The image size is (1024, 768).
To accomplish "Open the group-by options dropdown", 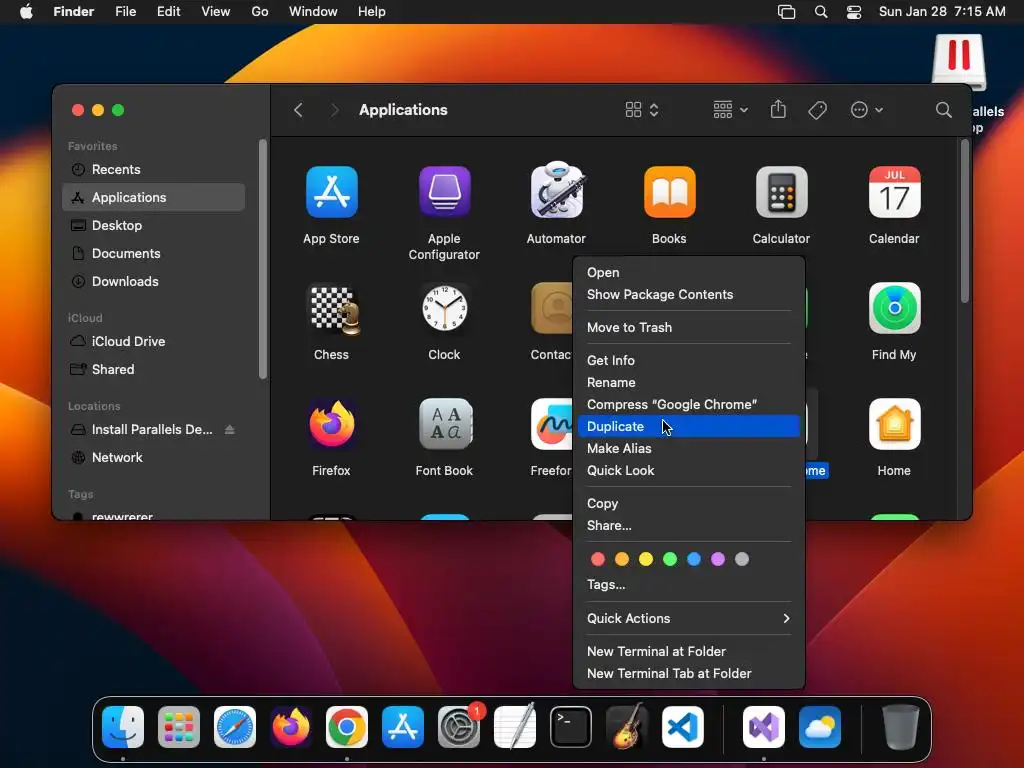I will pos(730,110).
